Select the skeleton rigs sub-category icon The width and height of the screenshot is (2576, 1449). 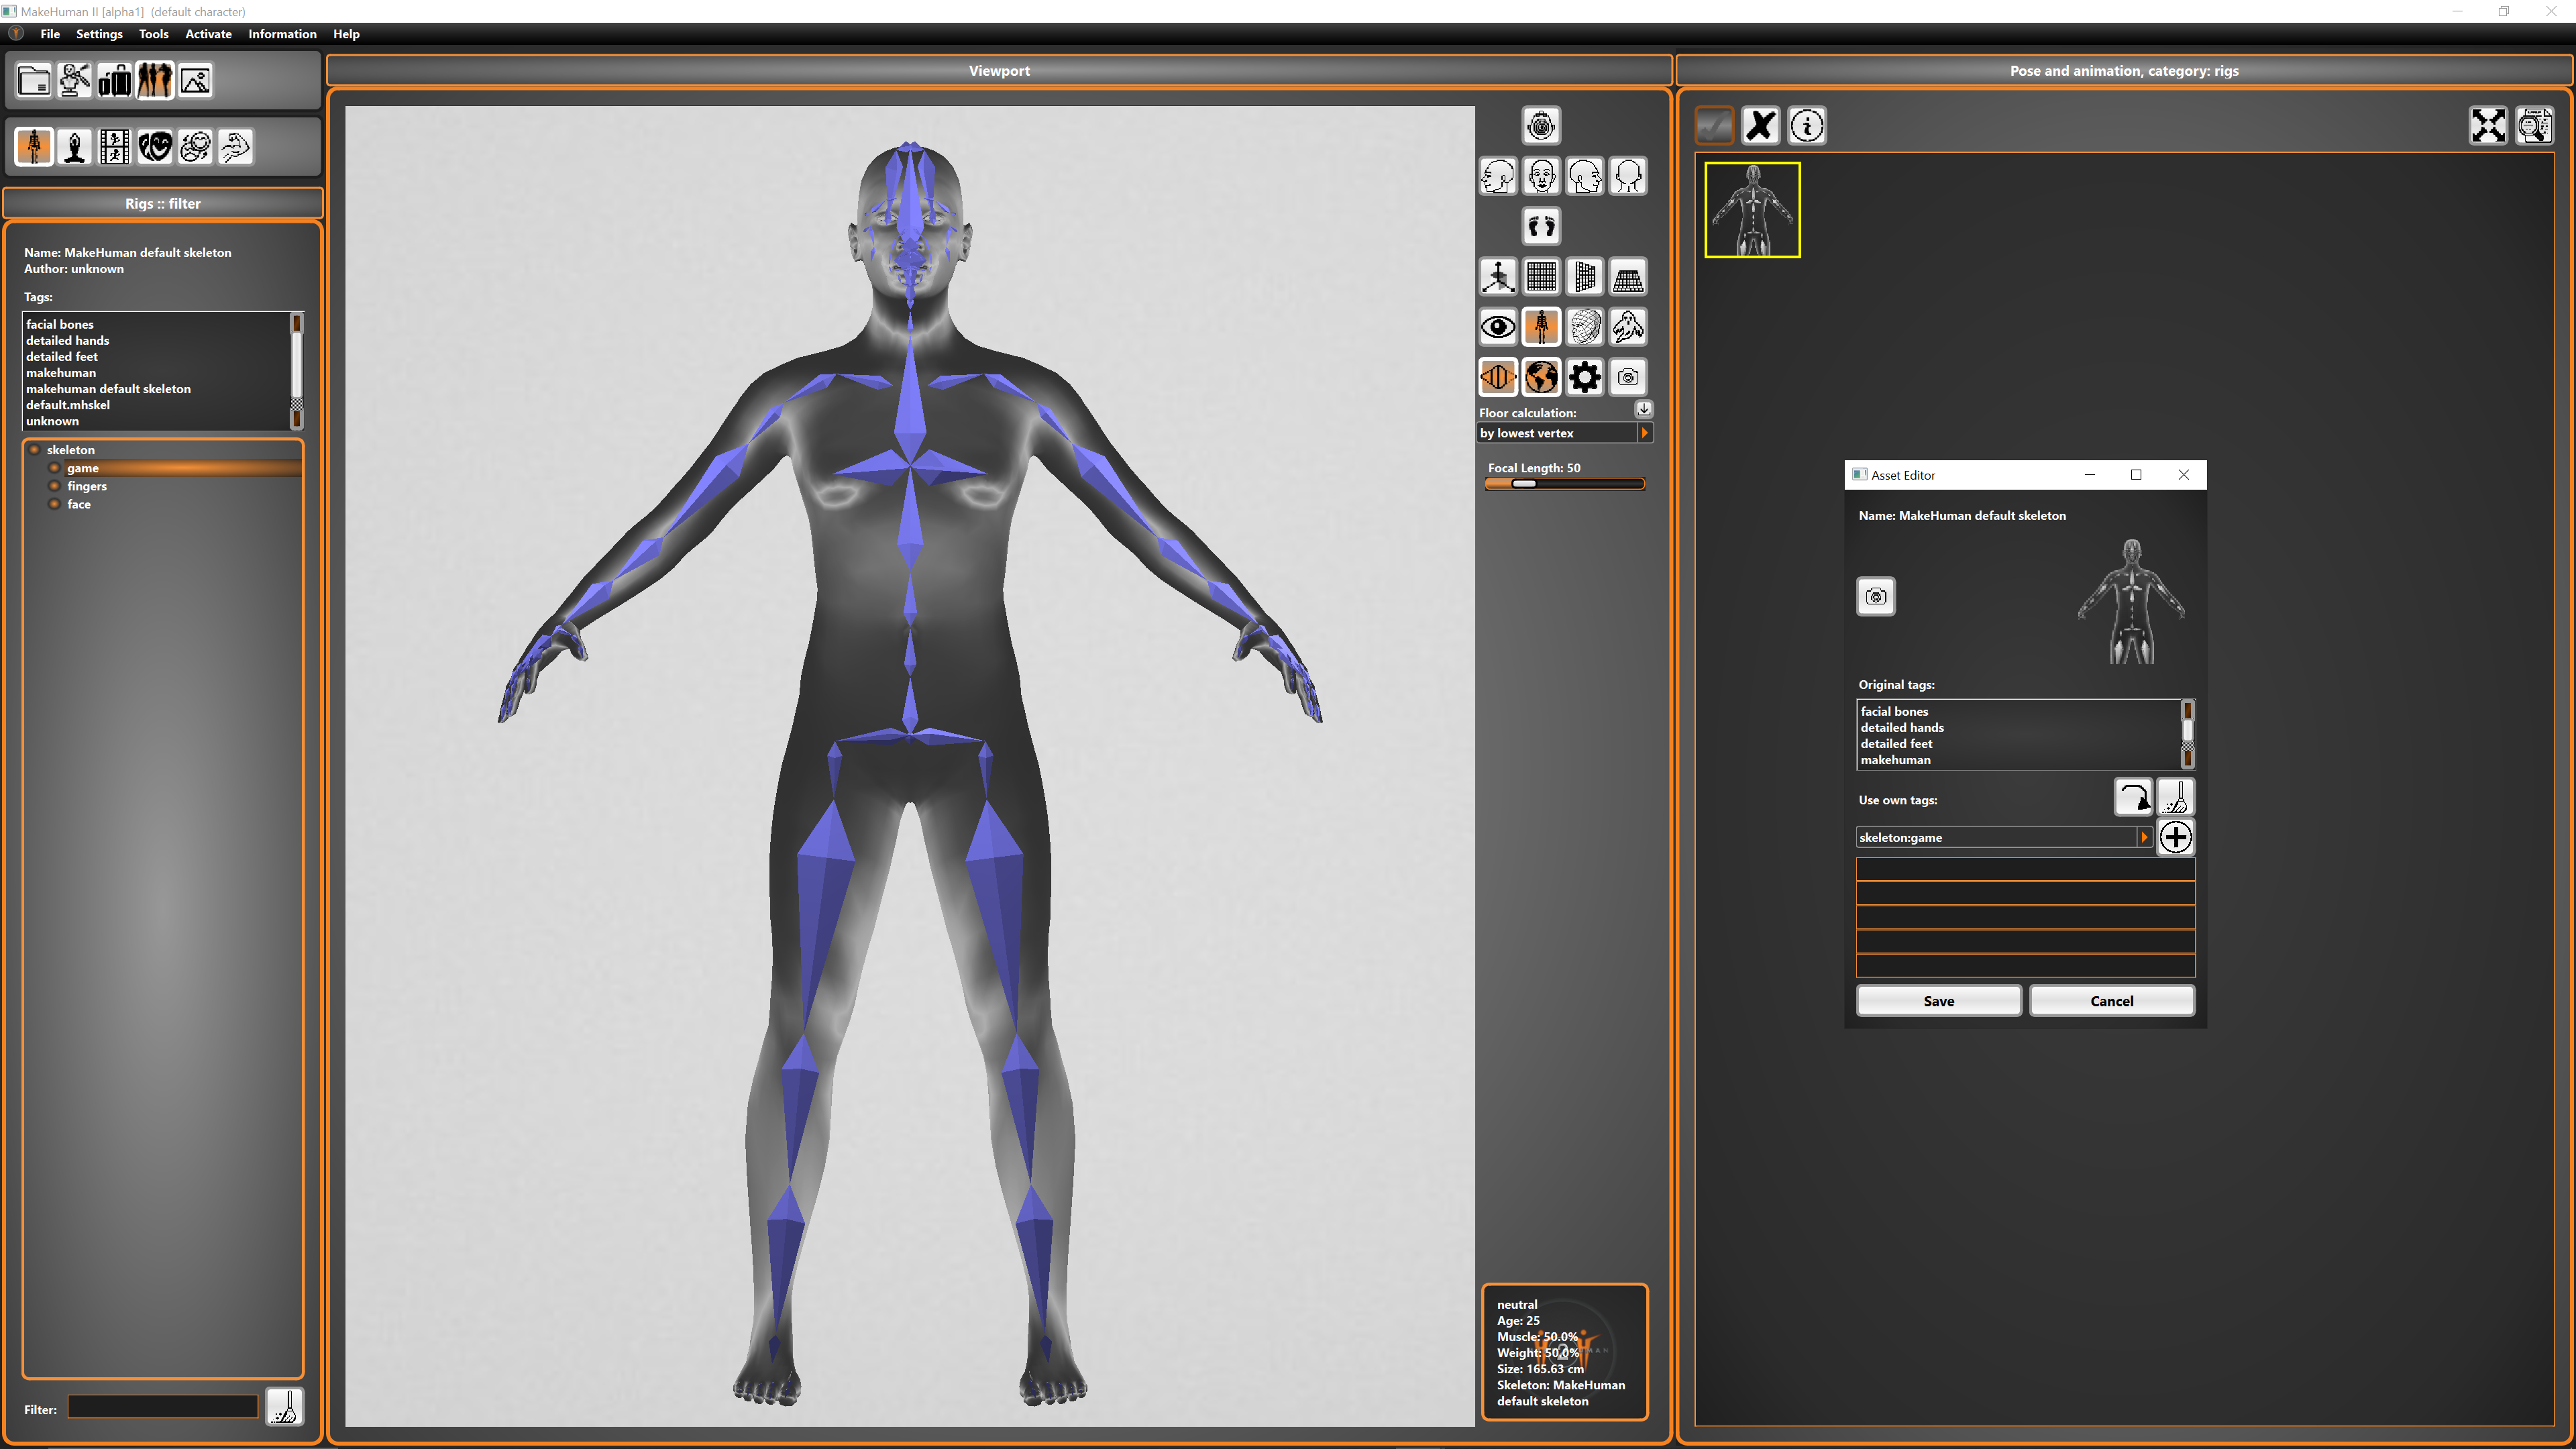tap(34, 147)
